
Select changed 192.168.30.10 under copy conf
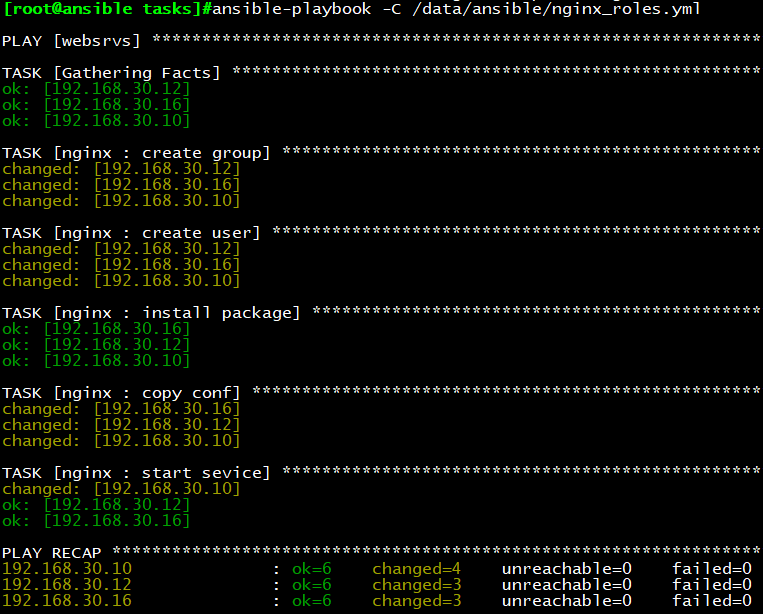121,441
